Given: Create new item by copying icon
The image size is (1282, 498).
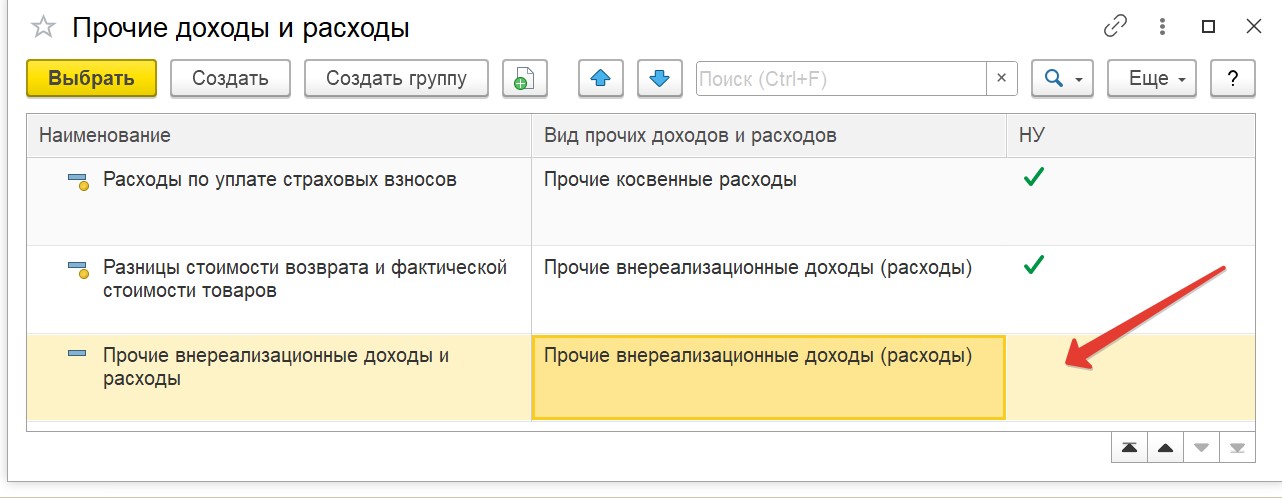Looking at the screenshot, I should pyautogui.click(x=525, y=78).
